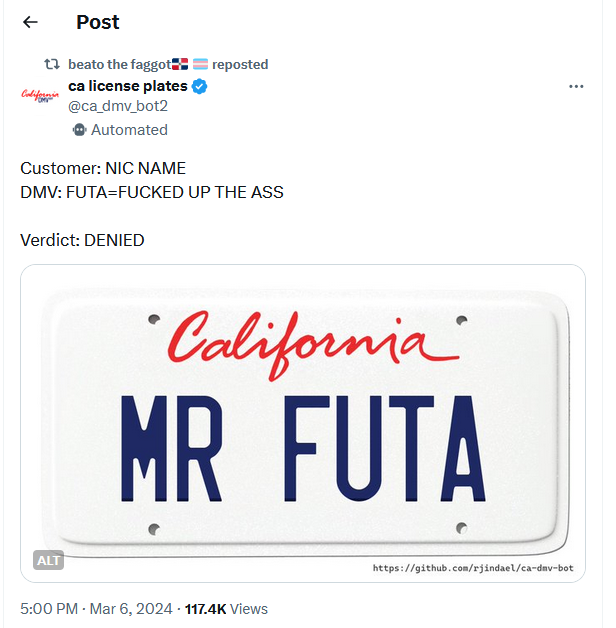
Task: Click the Post page heading
Action: coord(96,22)
